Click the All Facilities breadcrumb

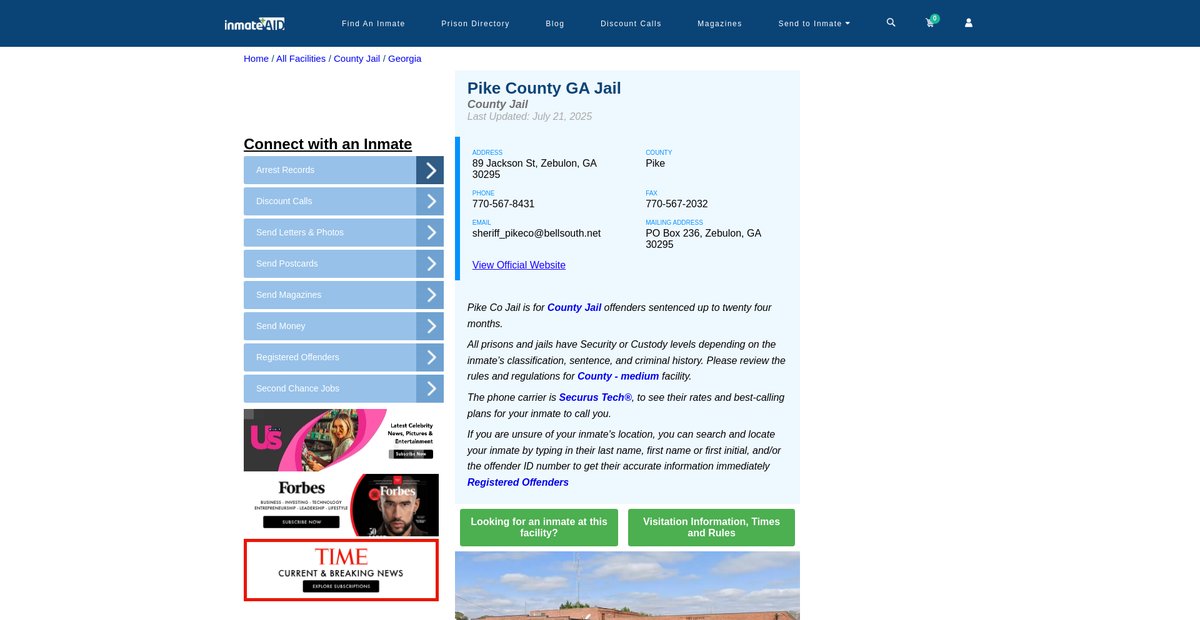[x=301, y=58]
